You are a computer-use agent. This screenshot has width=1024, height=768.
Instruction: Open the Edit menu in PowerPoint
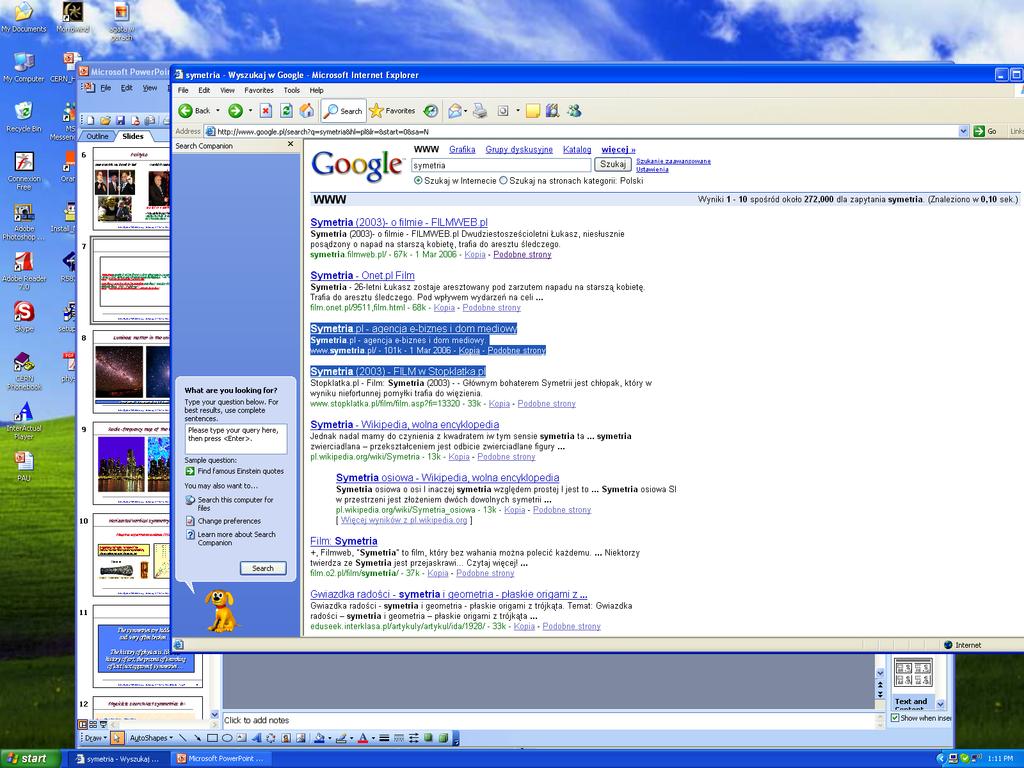(x=127, y=88)
